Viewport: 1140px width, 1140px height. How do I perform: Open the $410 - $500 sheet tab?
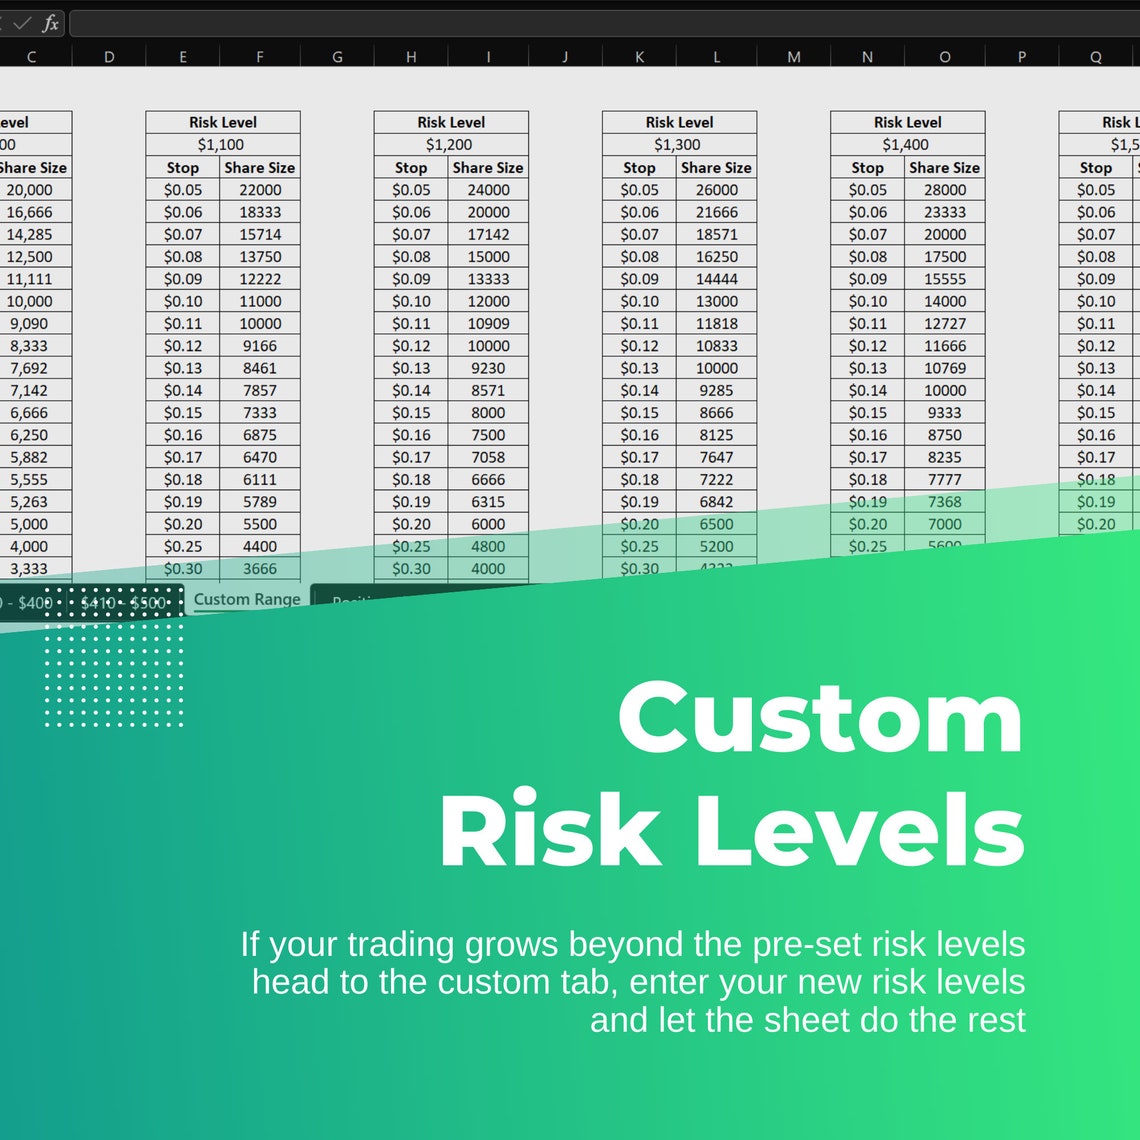122,603
